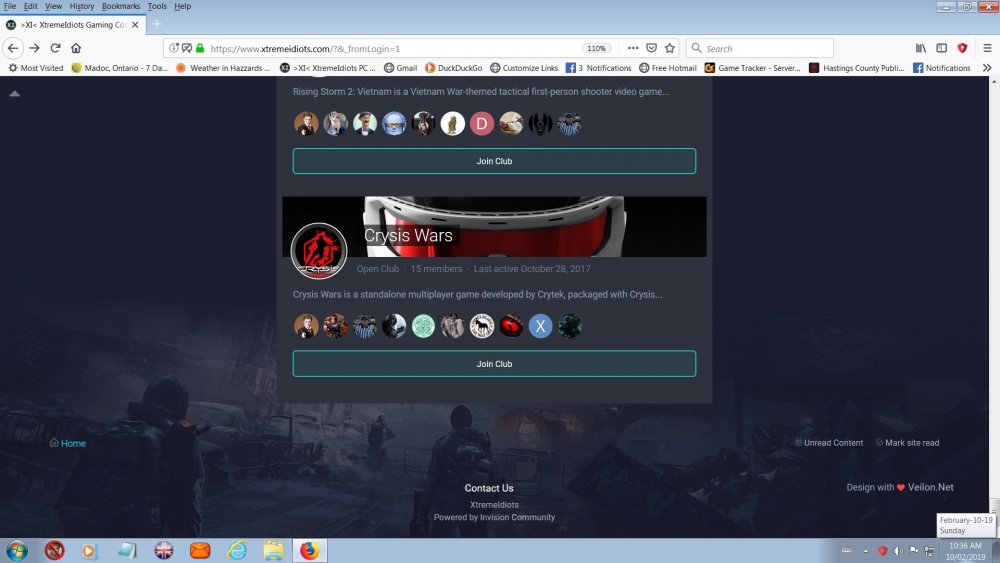Open Internet Explorer from the taskbar

pyautogui.click(x=236, y=550)
